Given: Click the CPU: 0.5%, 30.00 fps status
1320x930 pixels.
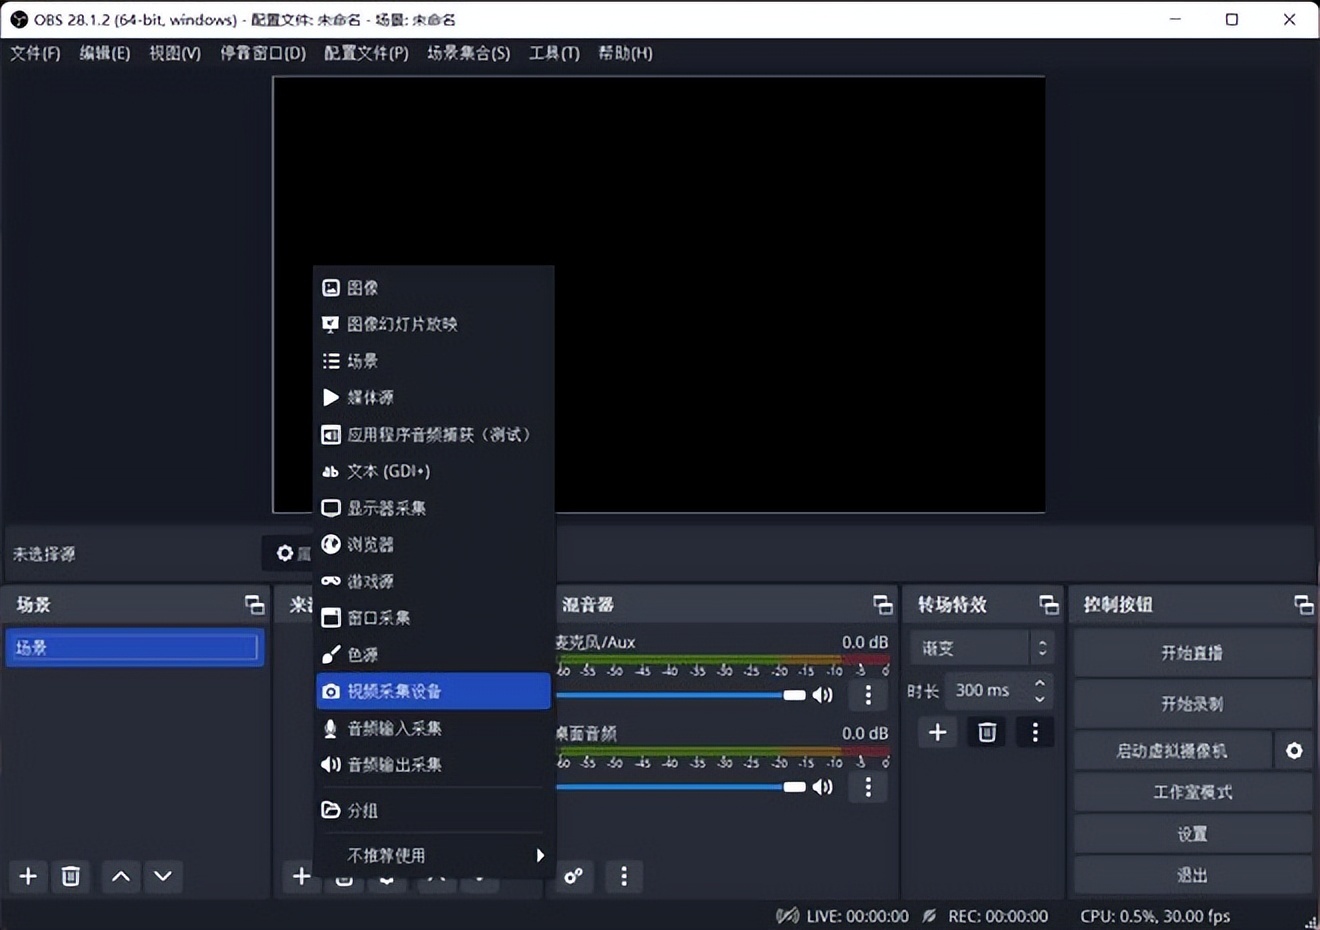Looking at the screenshot, I should tap(1155, 916).
